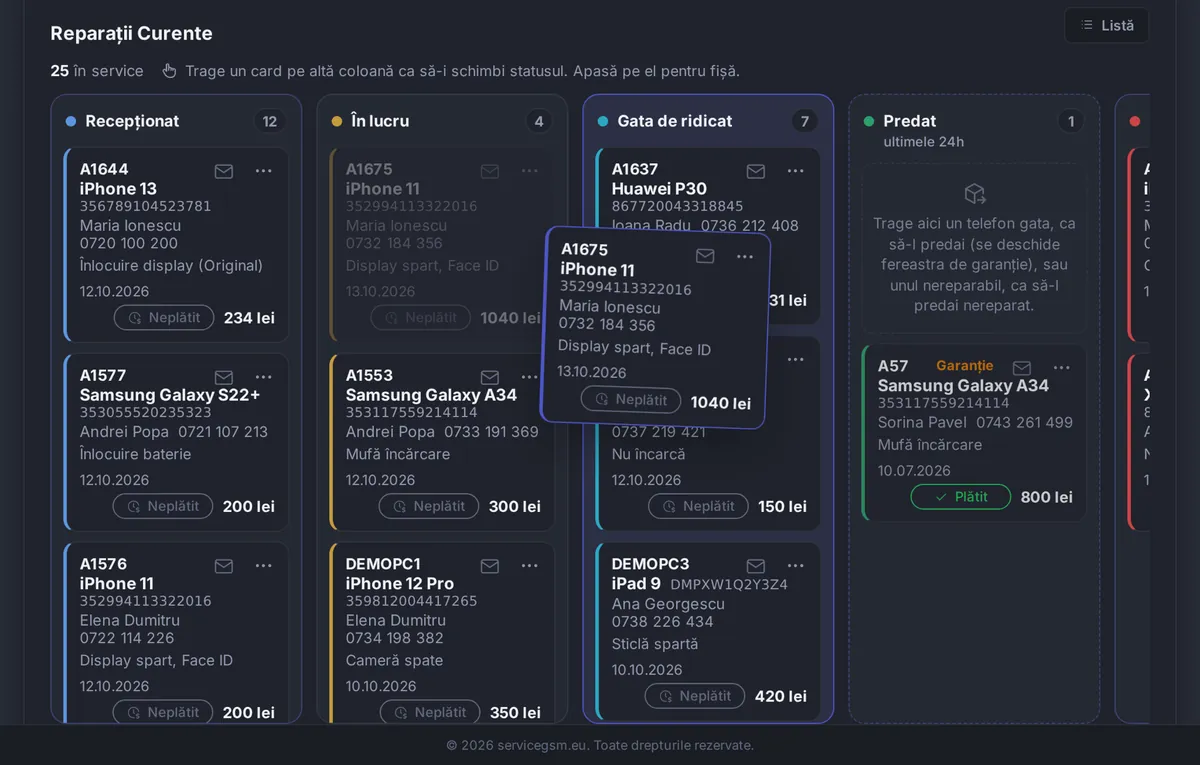1200x765 pixels.
Task: Click the count badge 12 in Recepționat
Action: pos(270,121)
